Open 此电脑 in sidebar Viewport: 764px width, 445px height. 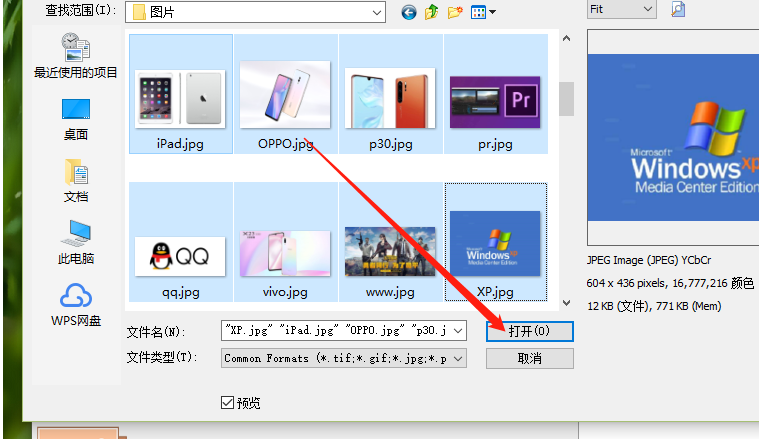pos(76,242)
